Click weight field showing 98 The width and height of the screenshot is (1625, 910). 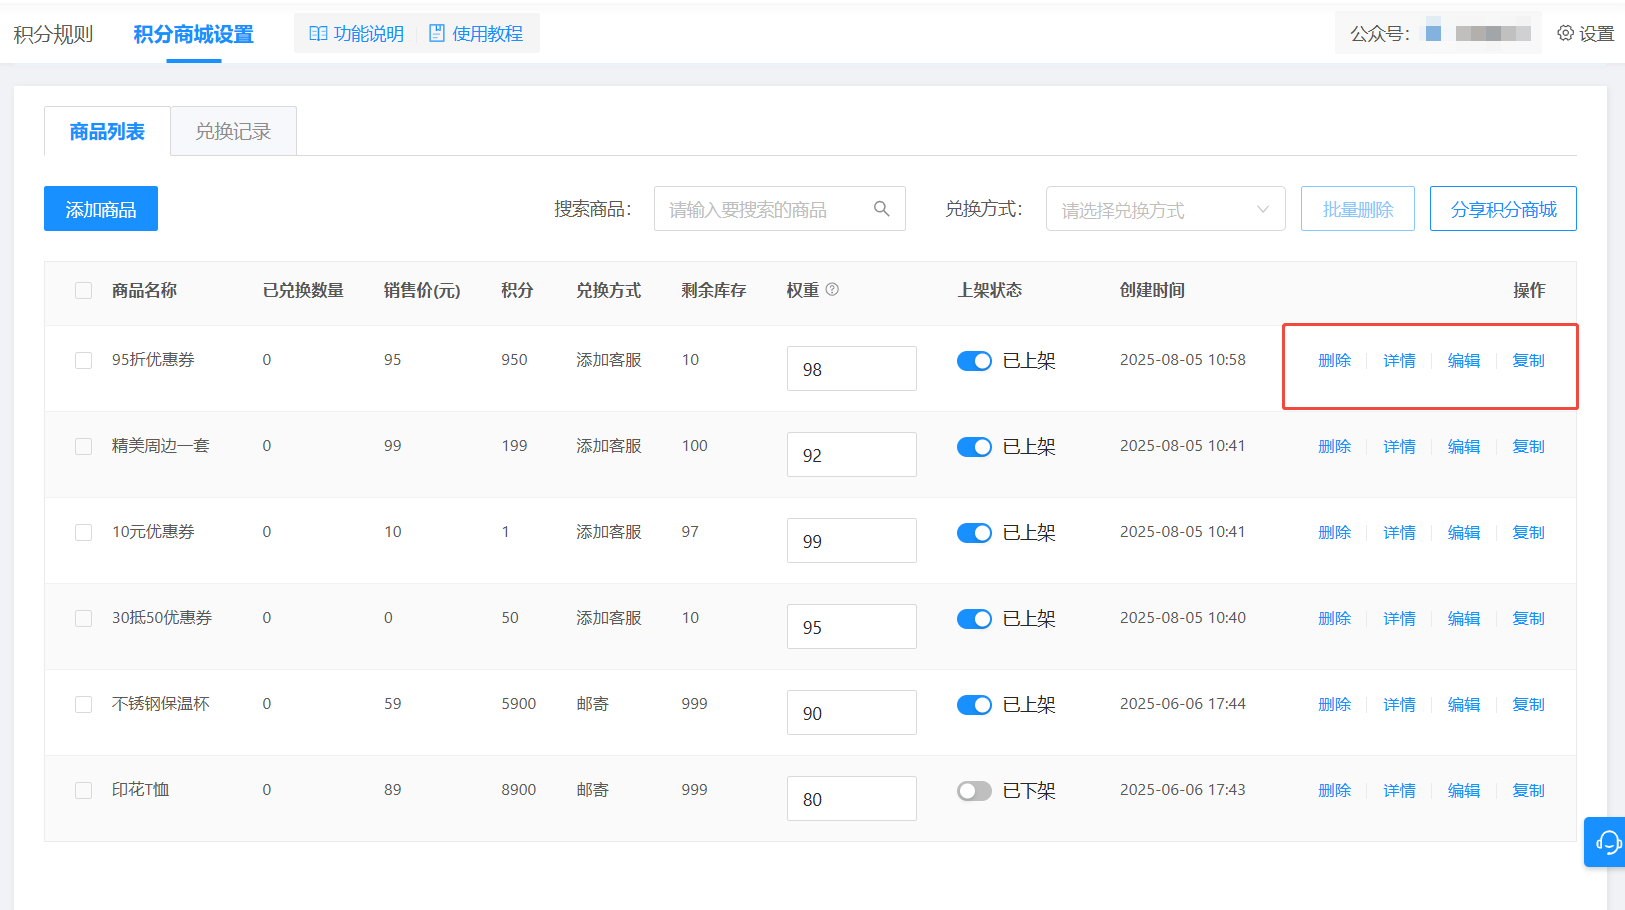(851, 369)
